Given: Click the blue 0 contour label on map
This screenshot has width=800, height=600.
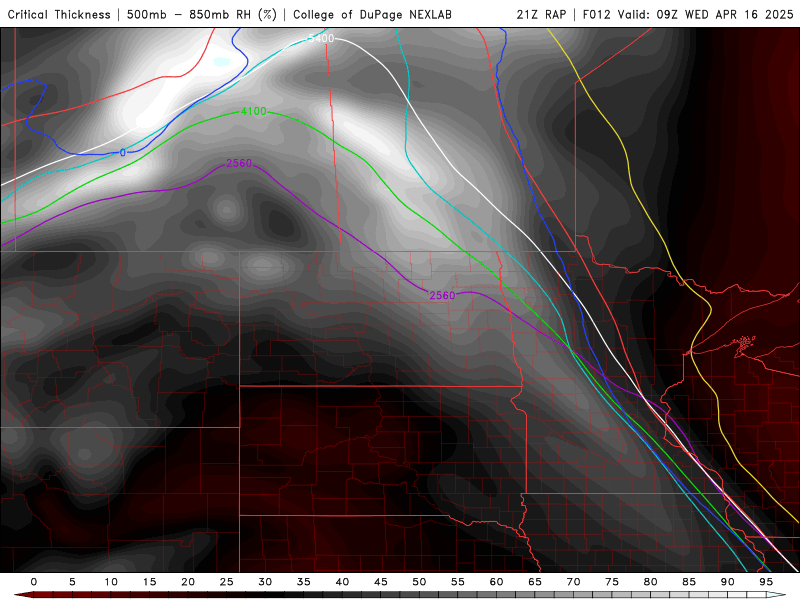Looking at the screenshot, I should (x=123, y=153).
